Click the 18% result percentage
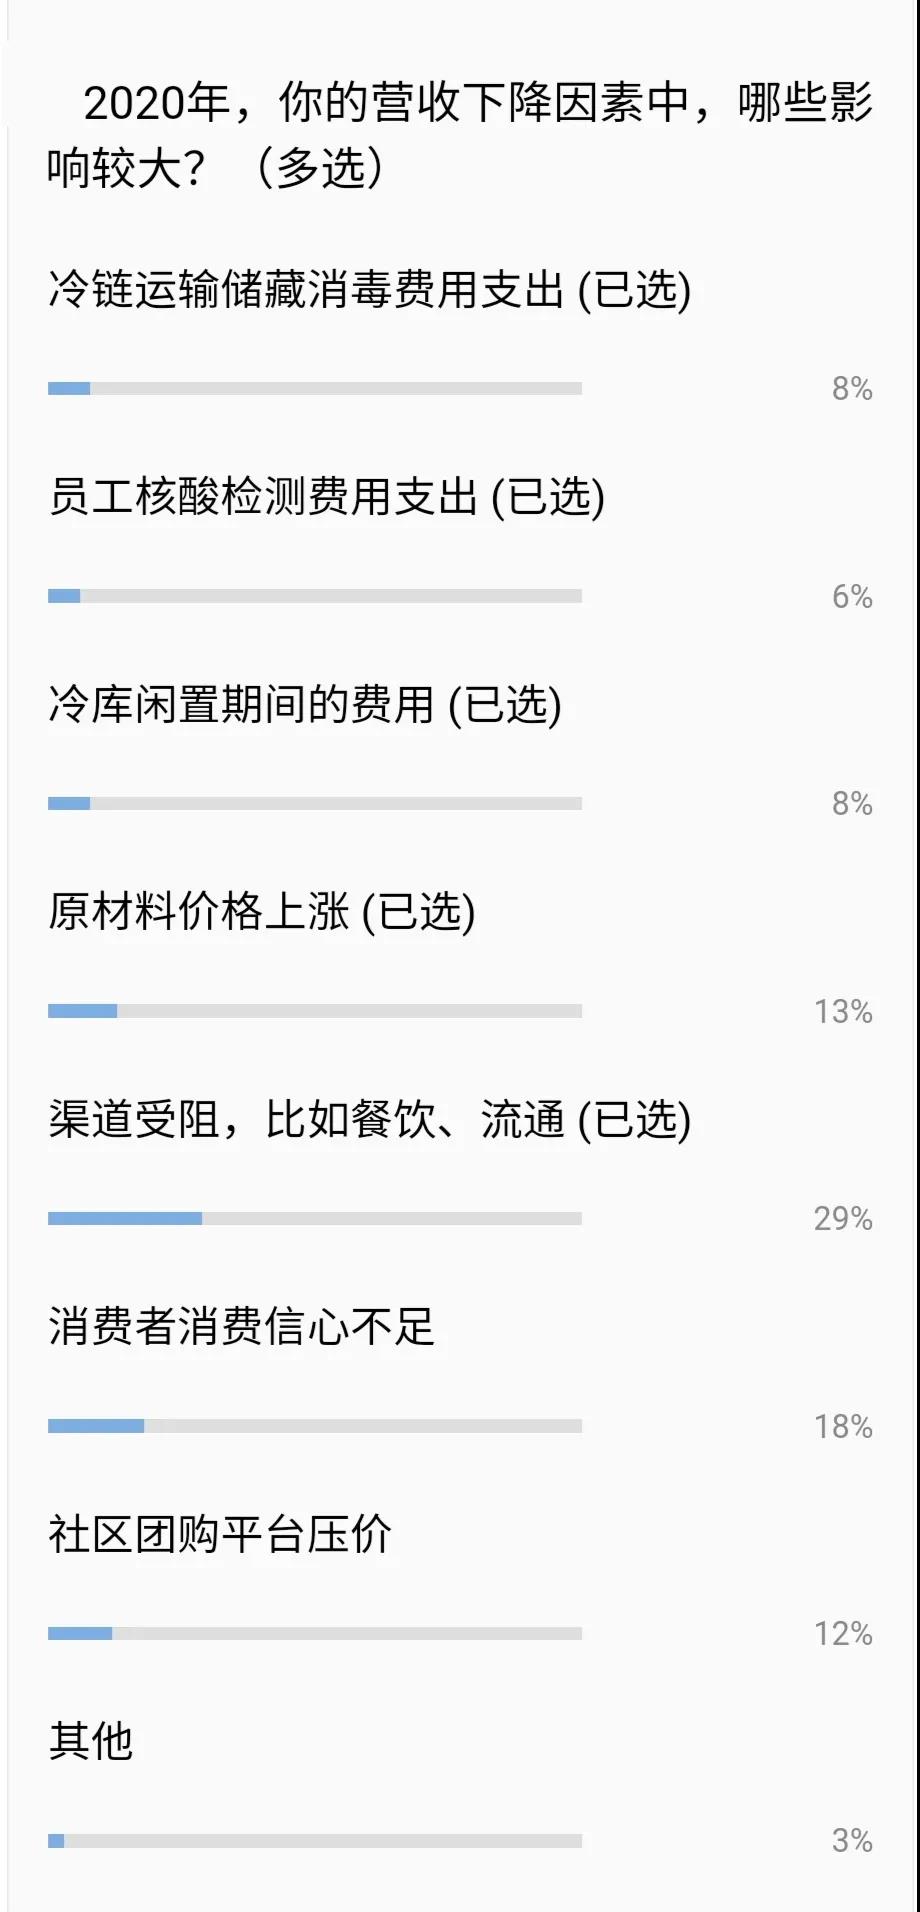 tap(843, 1427)
